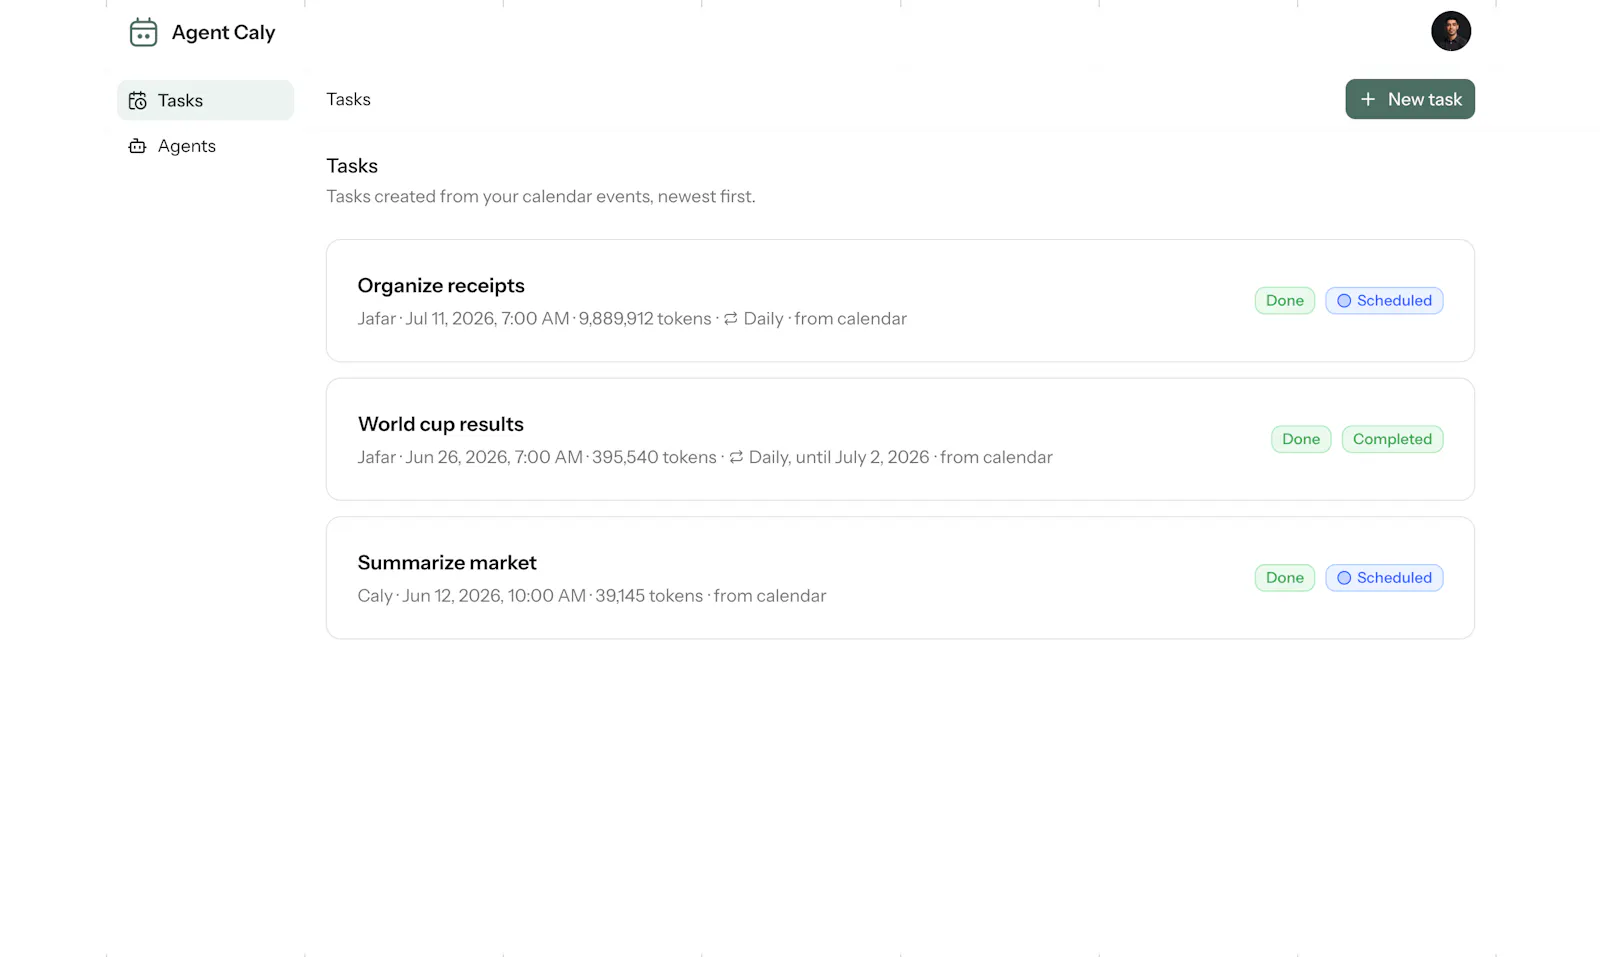Click the plus icon on New task
Viewport: 1600px width, 957px height.
click(1368, 99)
